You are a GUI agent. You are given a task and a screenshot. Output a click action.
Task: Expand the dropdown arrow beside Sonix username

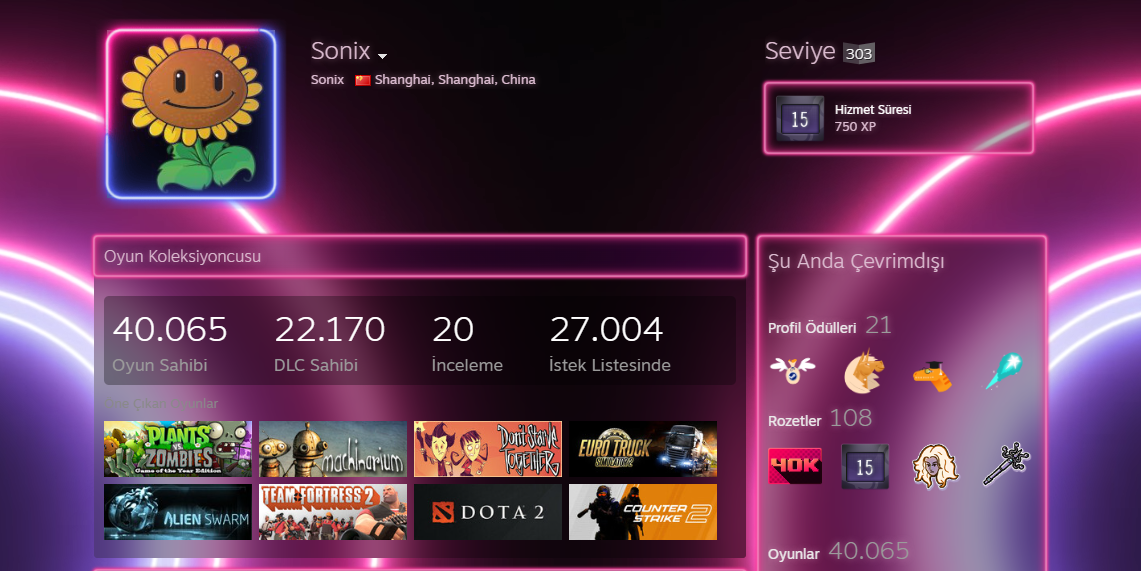[382, 56]
